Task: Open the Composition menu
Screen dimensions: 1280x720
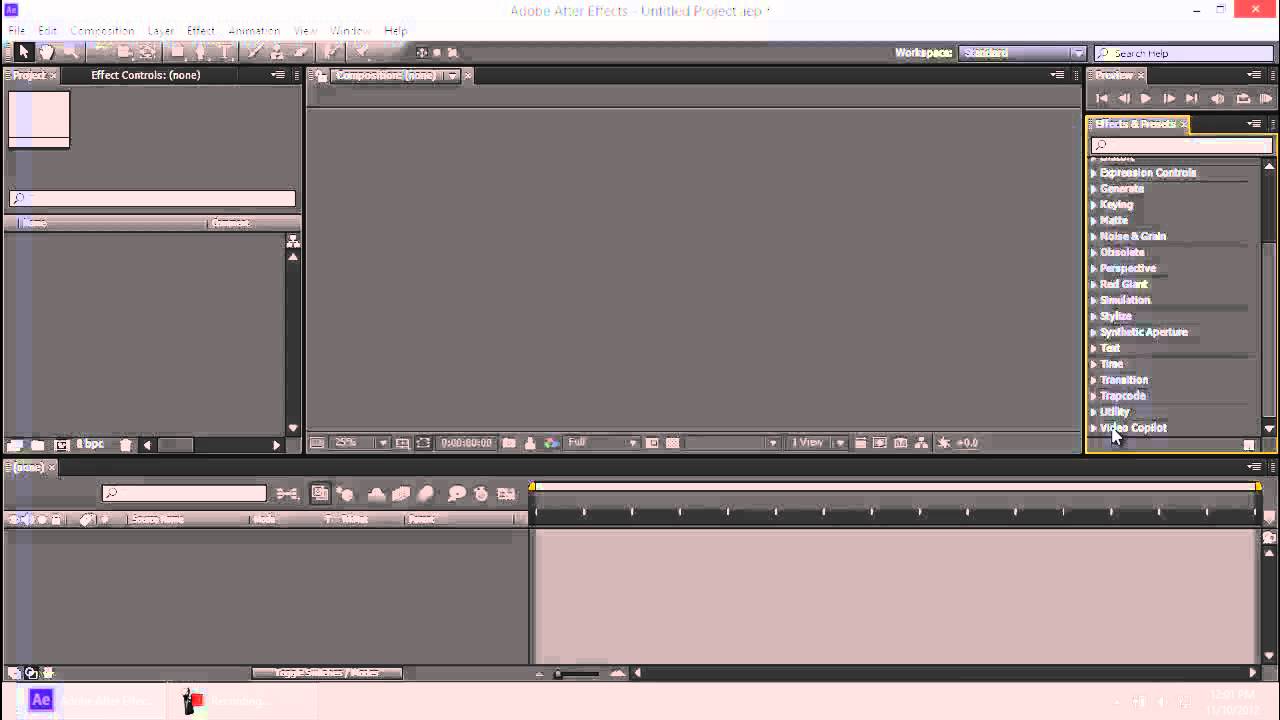Action: [103, 30]
